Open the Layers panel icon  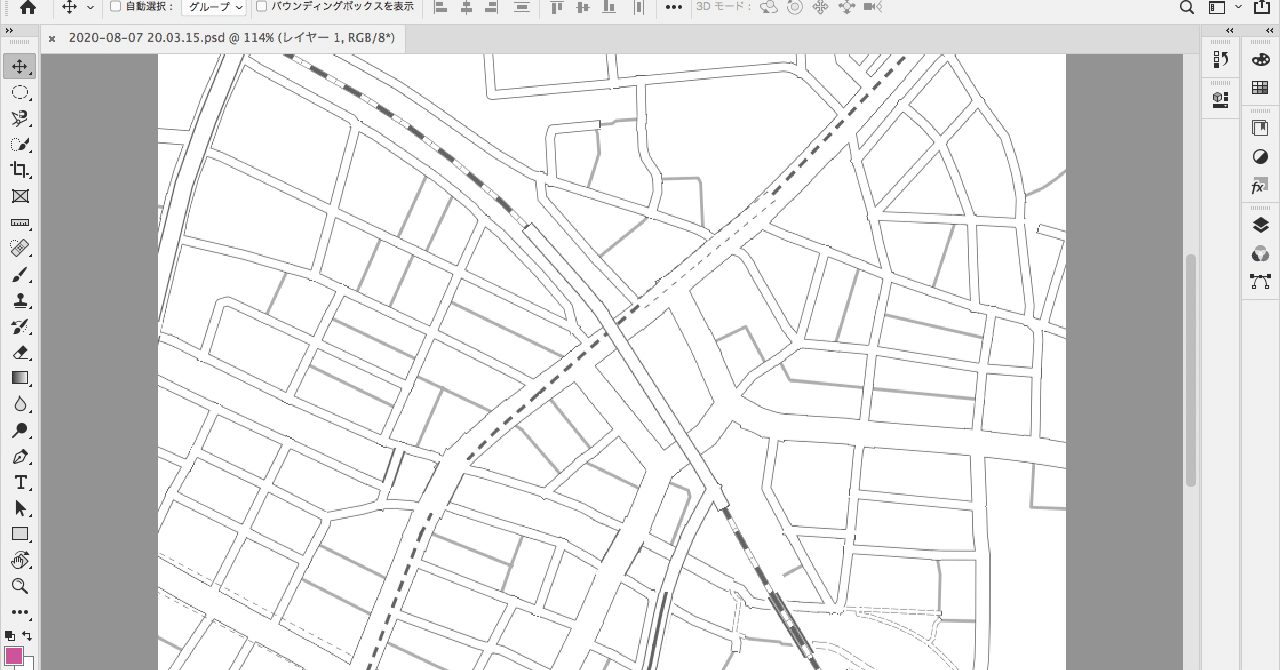point(1260,226)
